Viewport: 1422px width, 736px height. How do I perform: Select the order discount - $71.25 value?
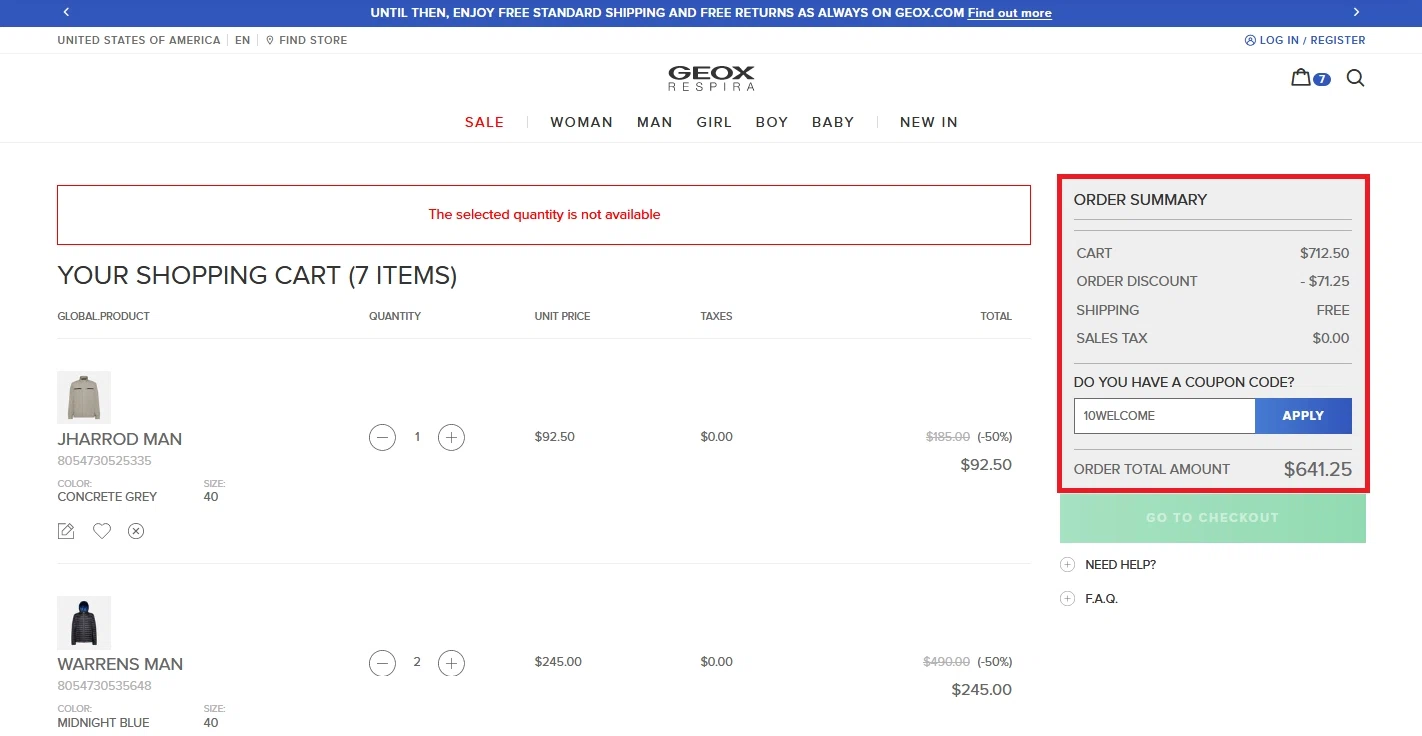tap(1325, 281)
